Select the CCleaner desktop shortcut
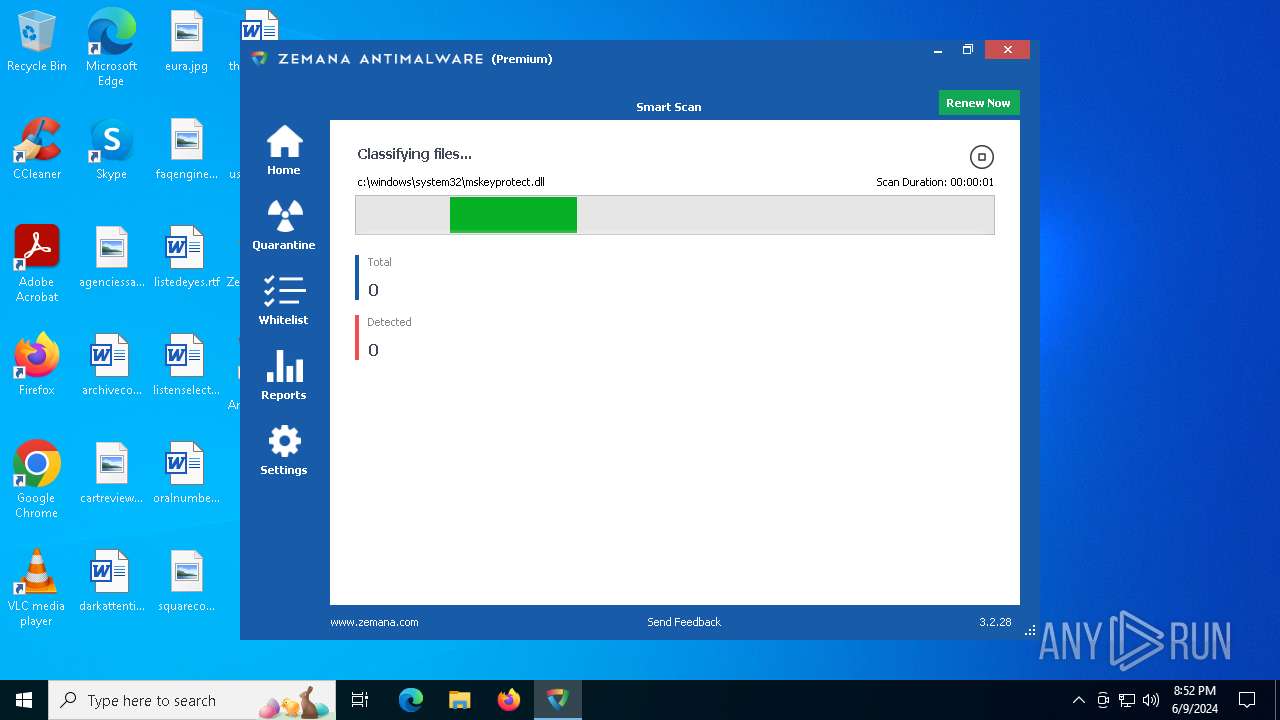Viewport: 1280px width, 720px height. click(37, 150)
